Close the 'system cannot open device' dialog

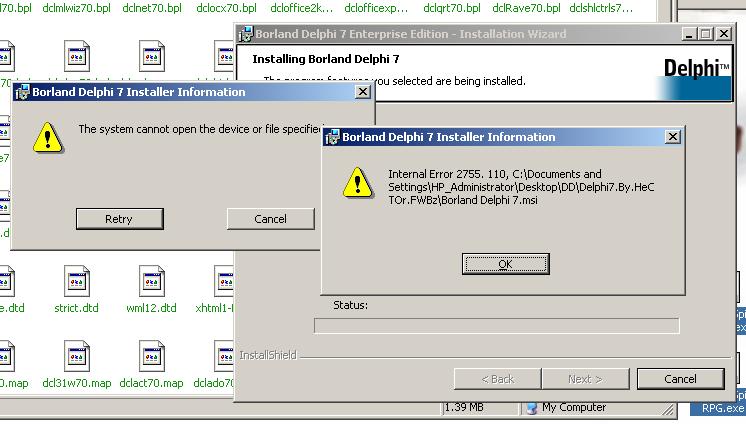pyautogui.click(x=362, y=92)
